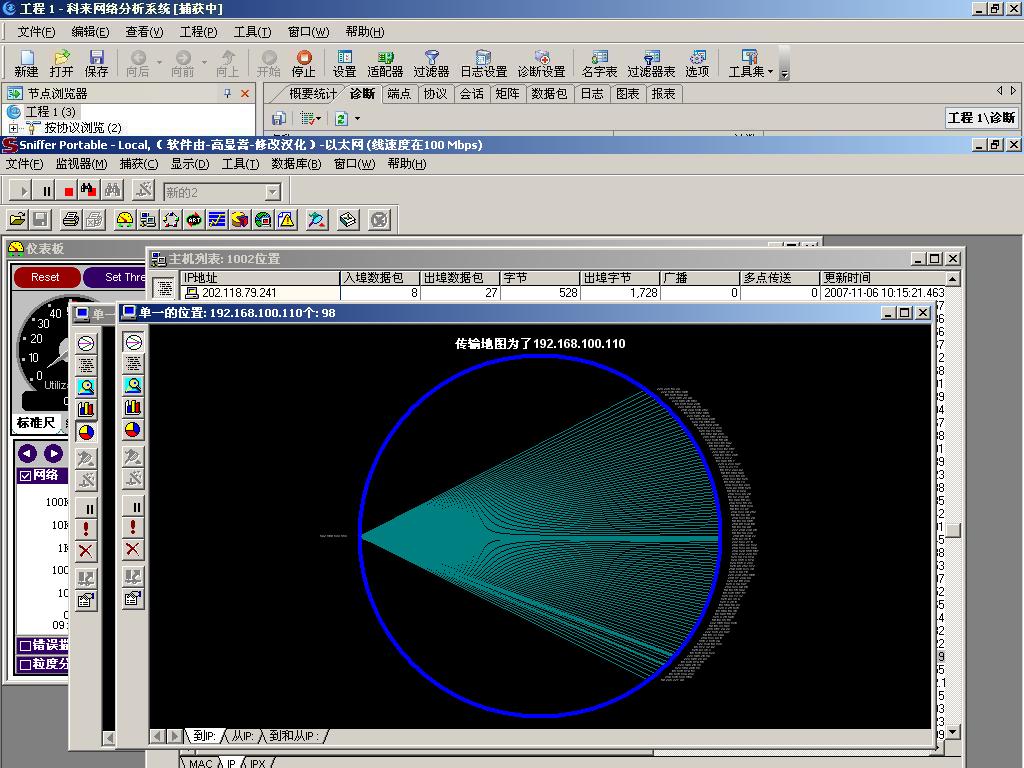Switch to the 从IP tab
This screenshot has height=768, width=1024.
pos(241,736)
